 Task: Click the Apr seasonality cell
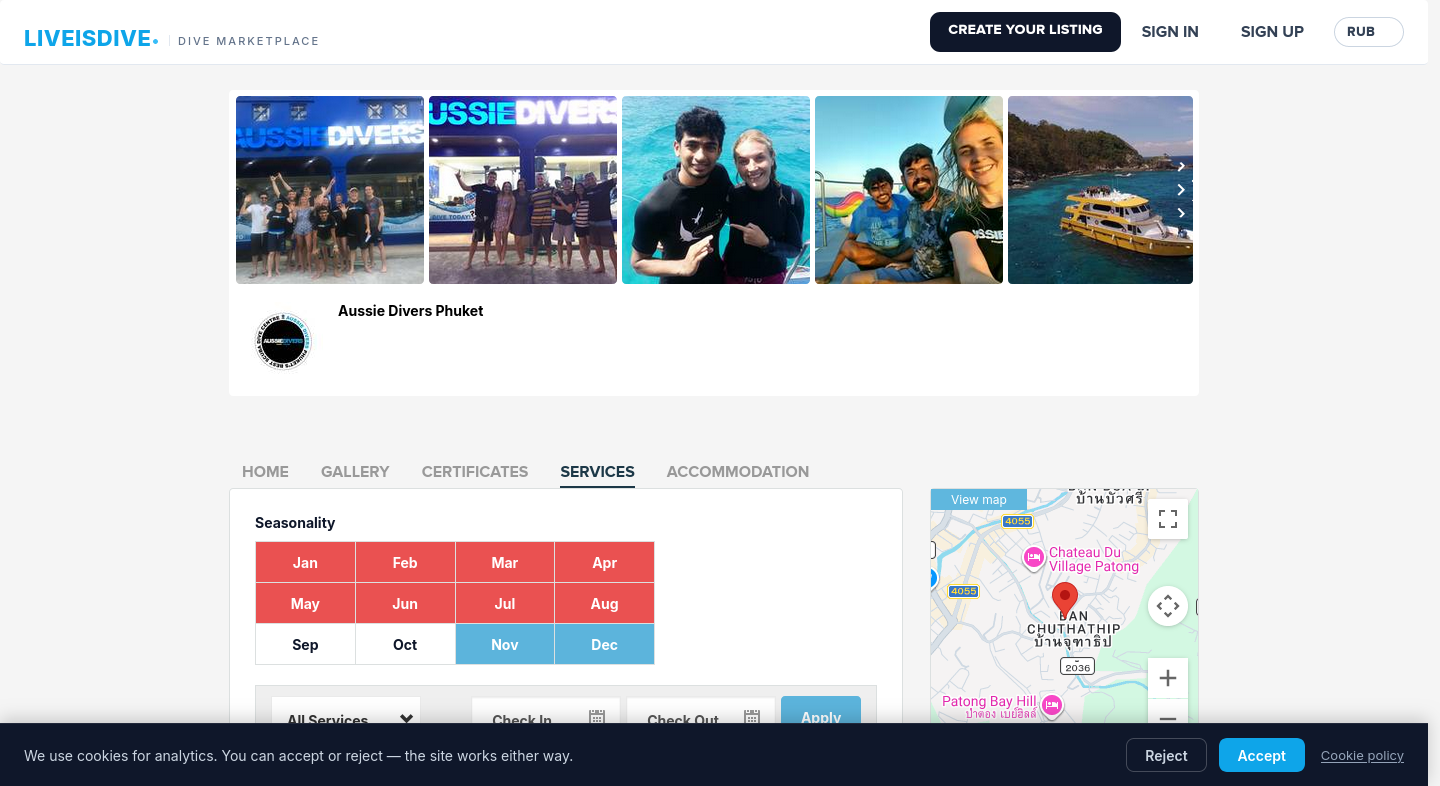[604, 562]
